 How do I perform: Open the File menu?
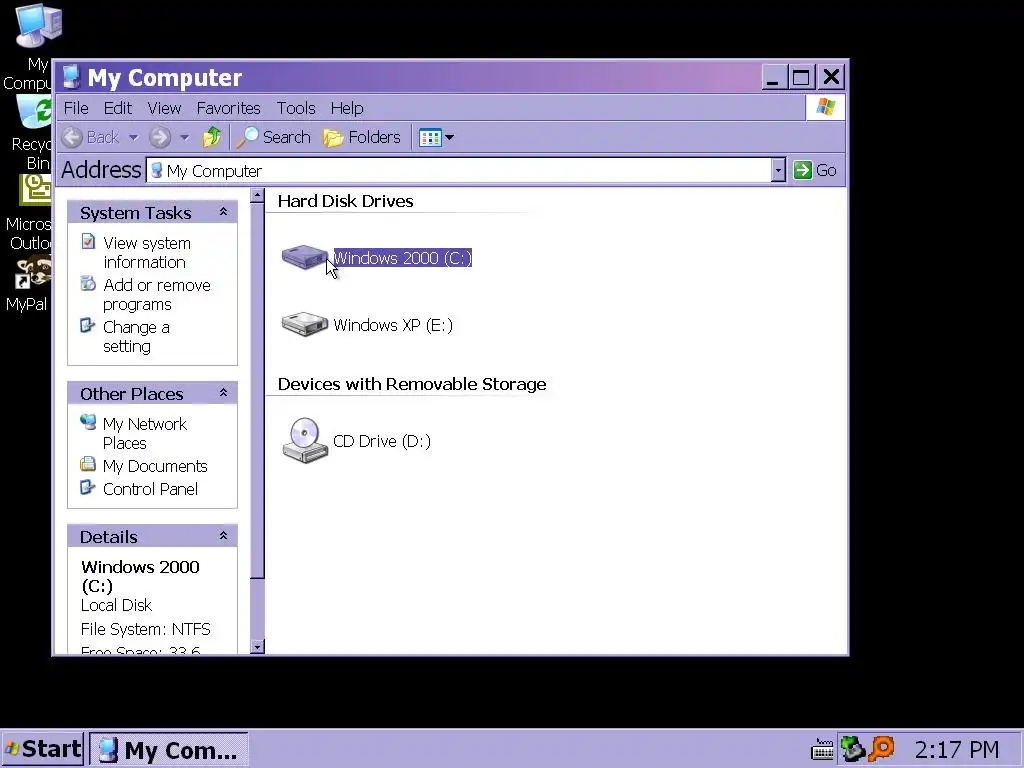coord(76,108)
